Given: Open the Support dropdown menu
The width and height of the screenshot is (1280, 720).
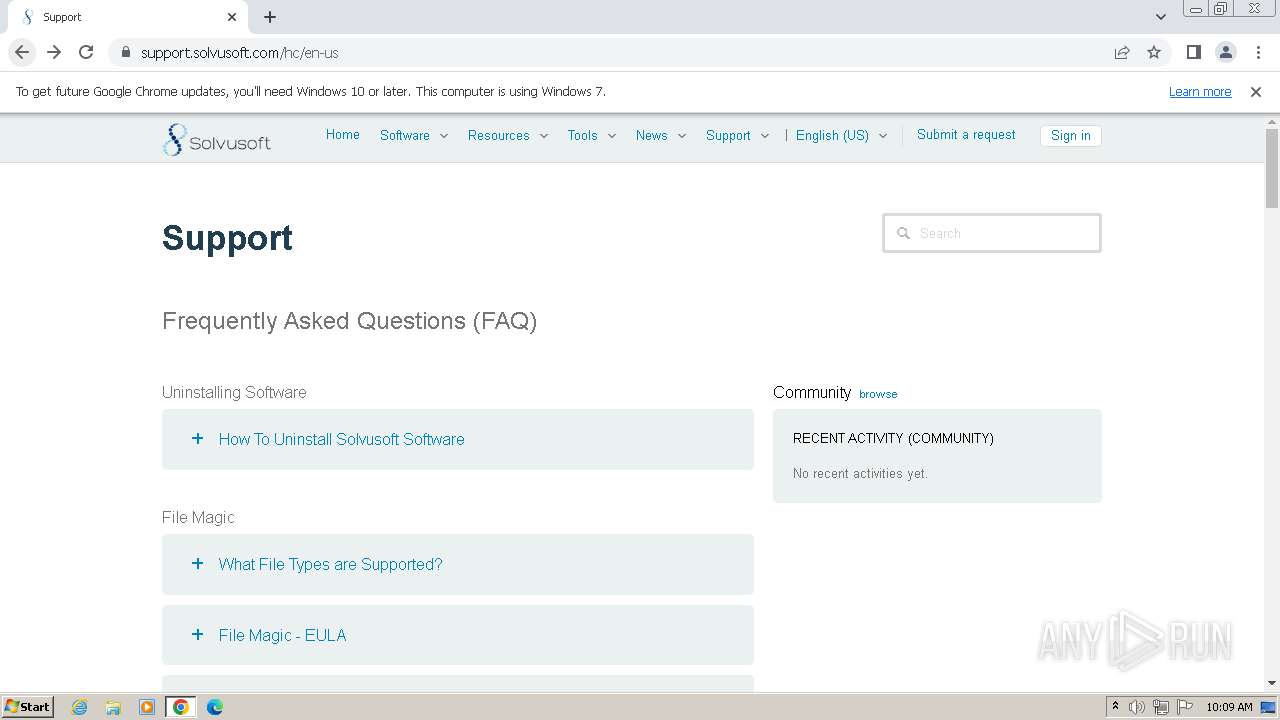Looking at the screenshot, I should click(x=738, y=135).
